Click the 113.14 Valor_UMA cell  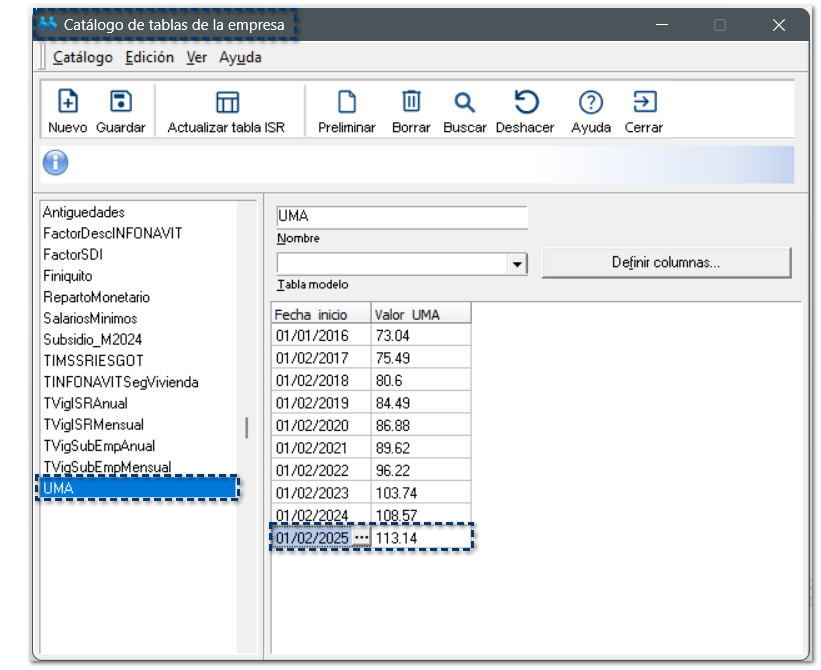pos(420,538)
